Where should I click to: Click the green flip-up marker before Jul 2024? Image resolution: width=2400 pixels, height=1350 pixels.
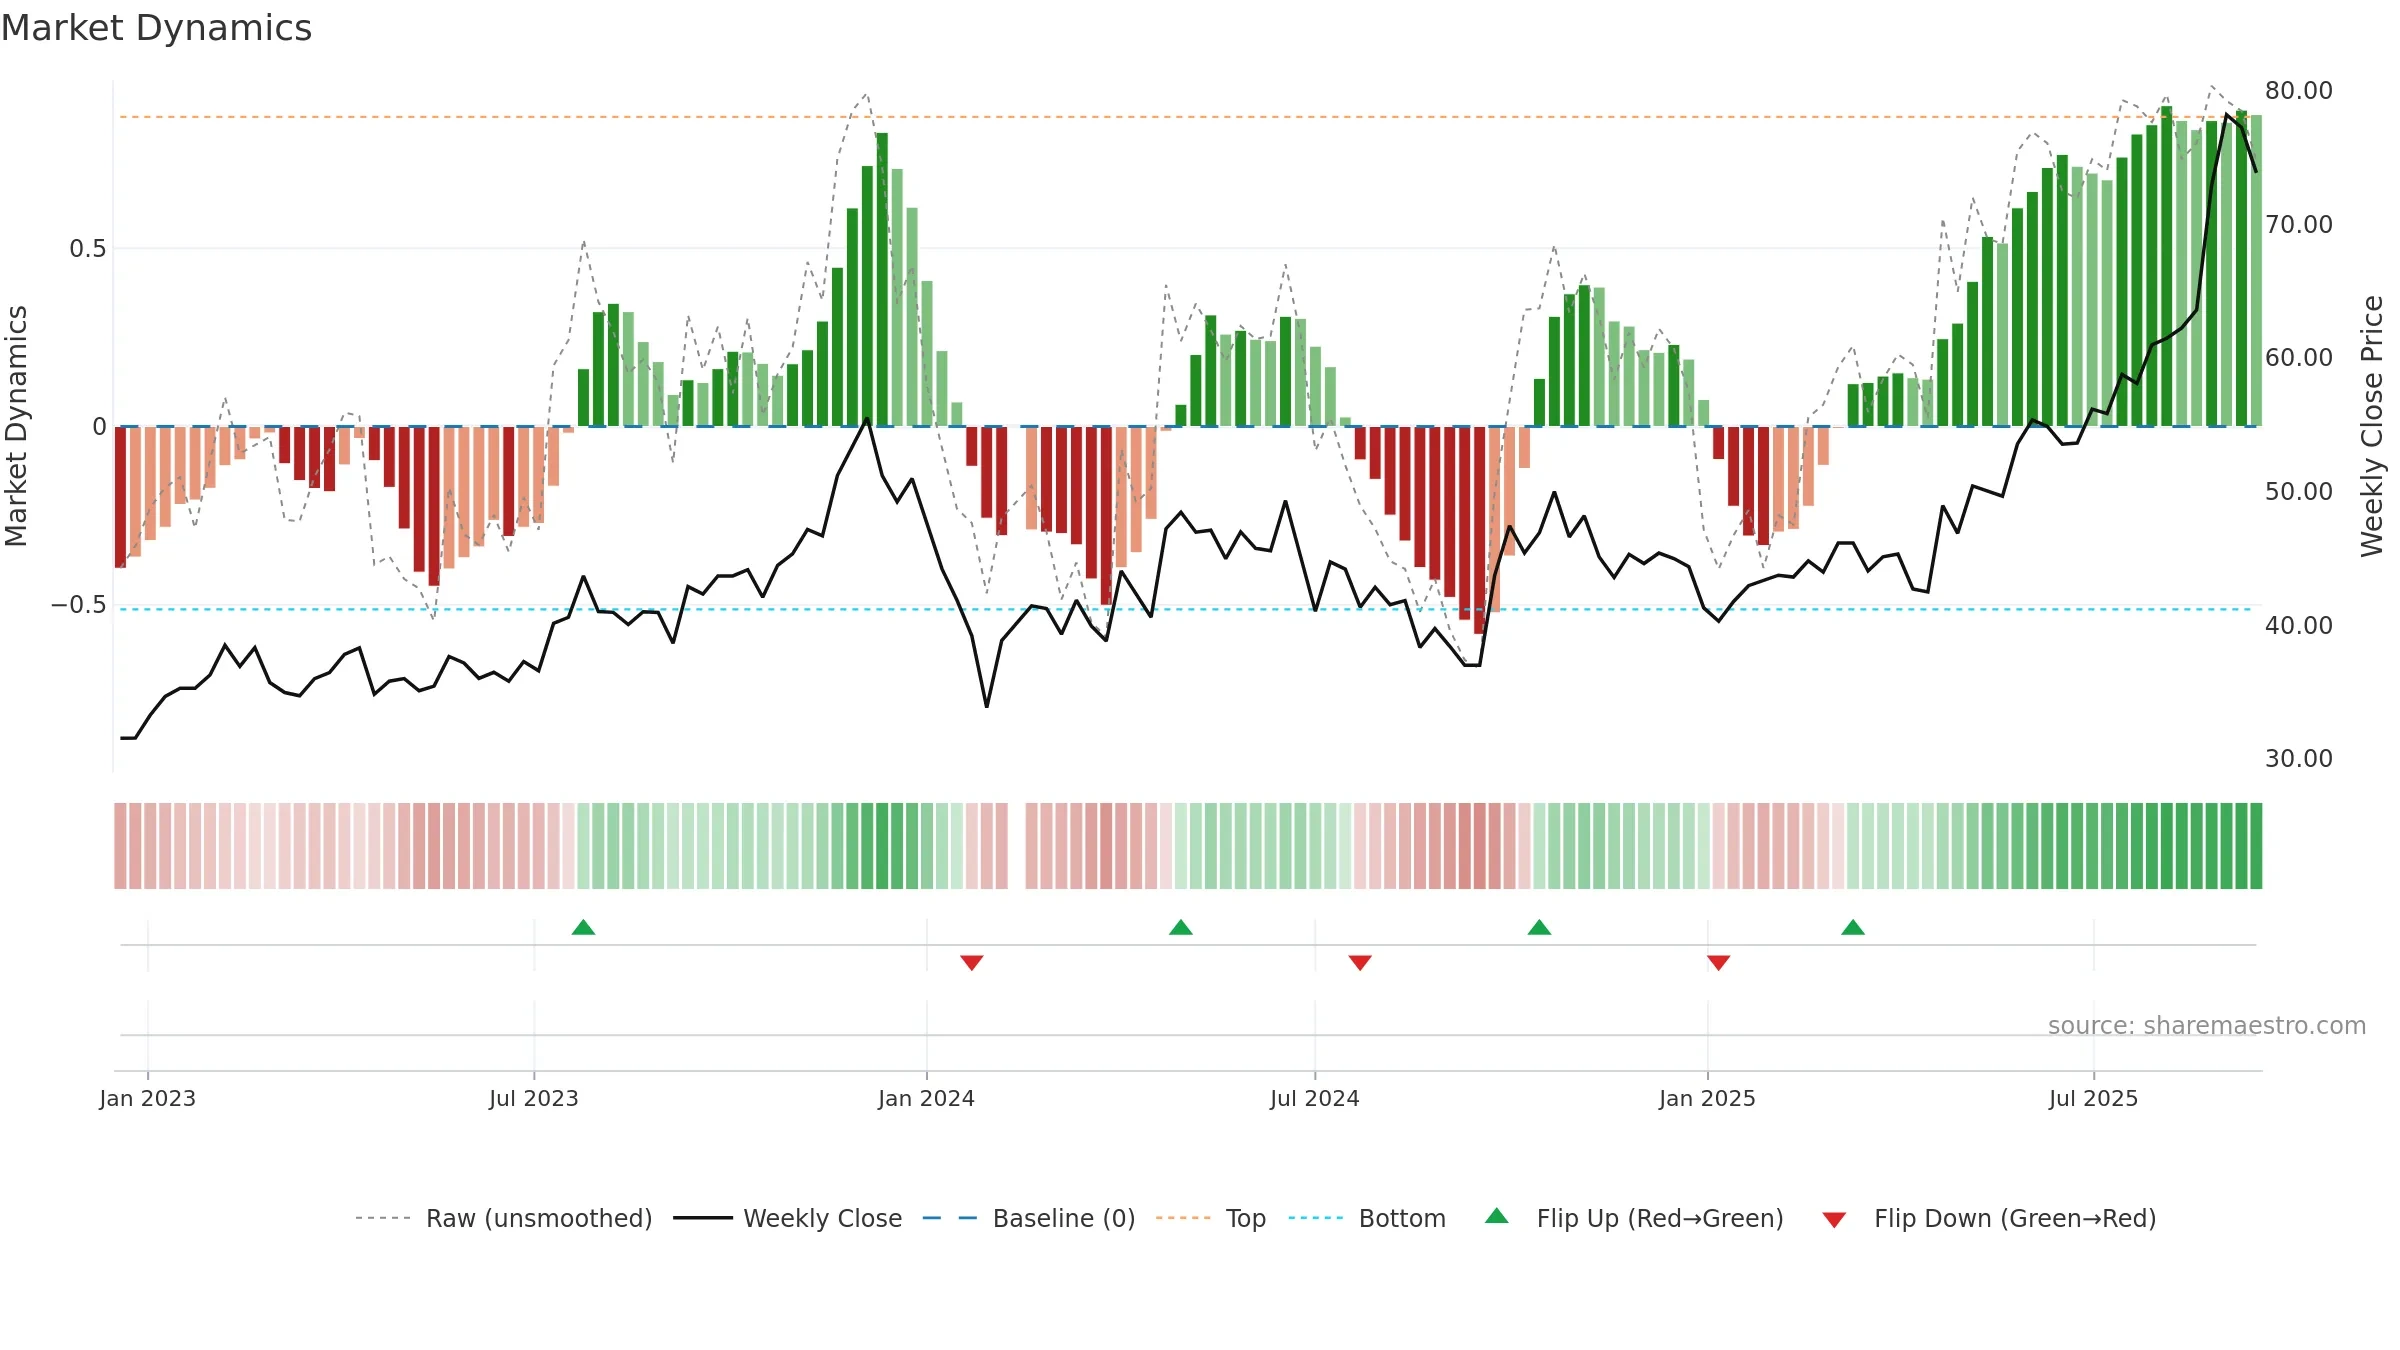(x=1181, y=927)
